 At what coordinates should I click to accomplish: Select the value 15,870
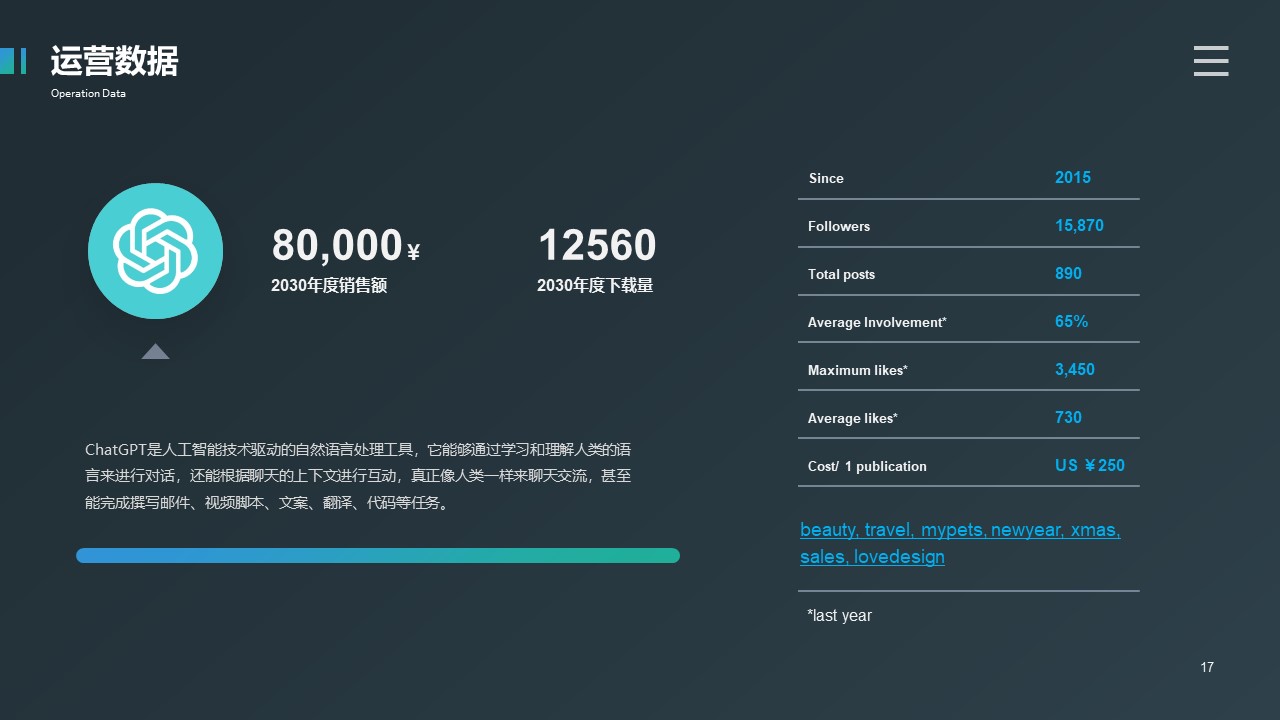point(1079,225)
